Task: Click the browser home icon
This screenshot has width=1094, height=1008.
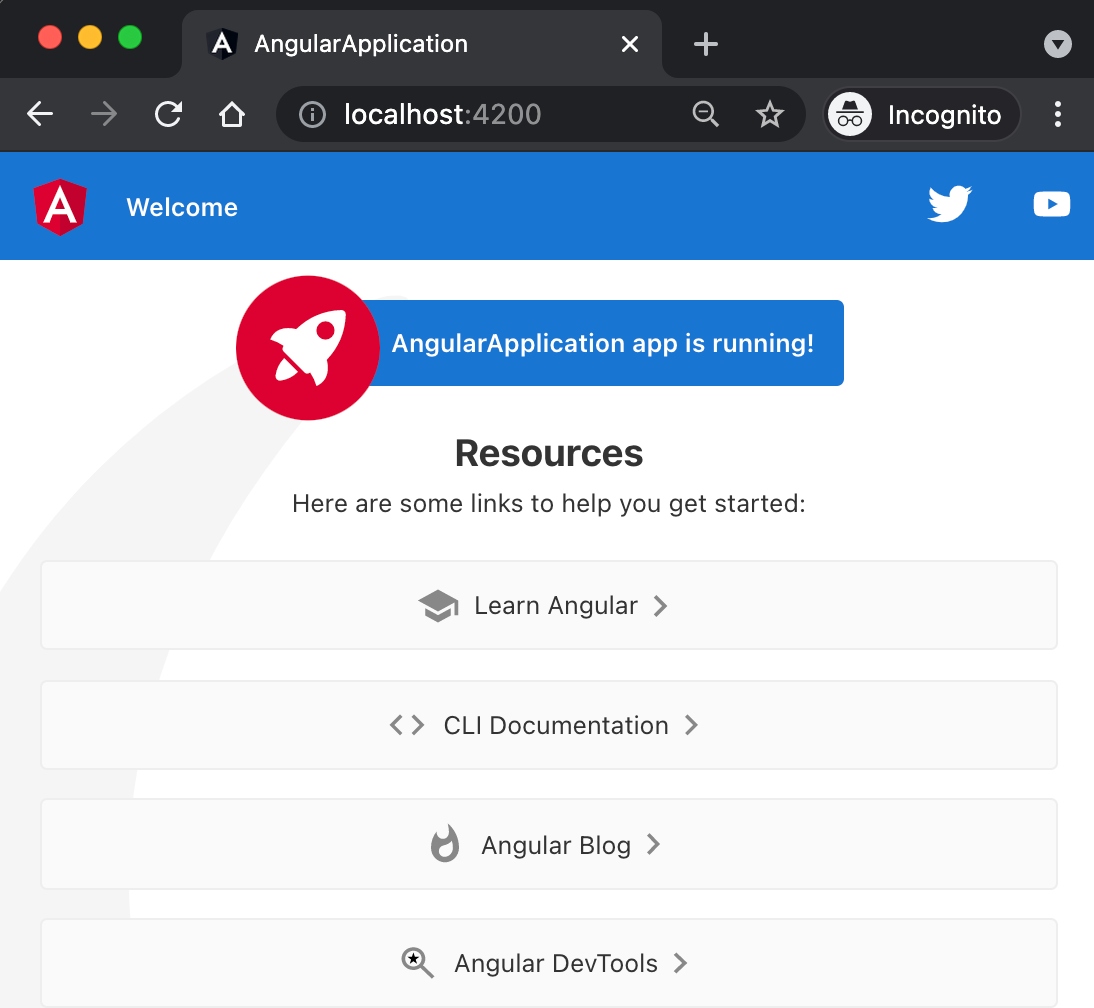Action: pos(232,114)
